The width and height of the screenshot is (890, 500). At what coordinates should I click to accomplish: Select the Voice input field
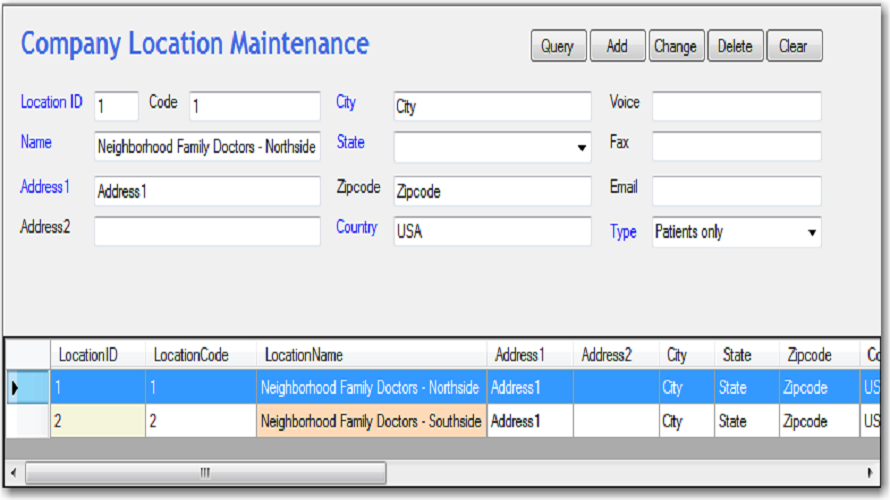click(736, 106)
